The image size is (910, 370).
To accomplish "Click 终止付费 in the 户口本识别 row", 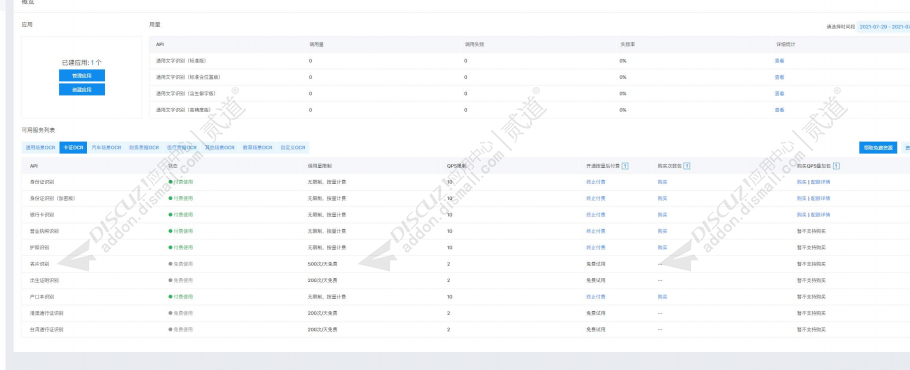I will 595,296.
